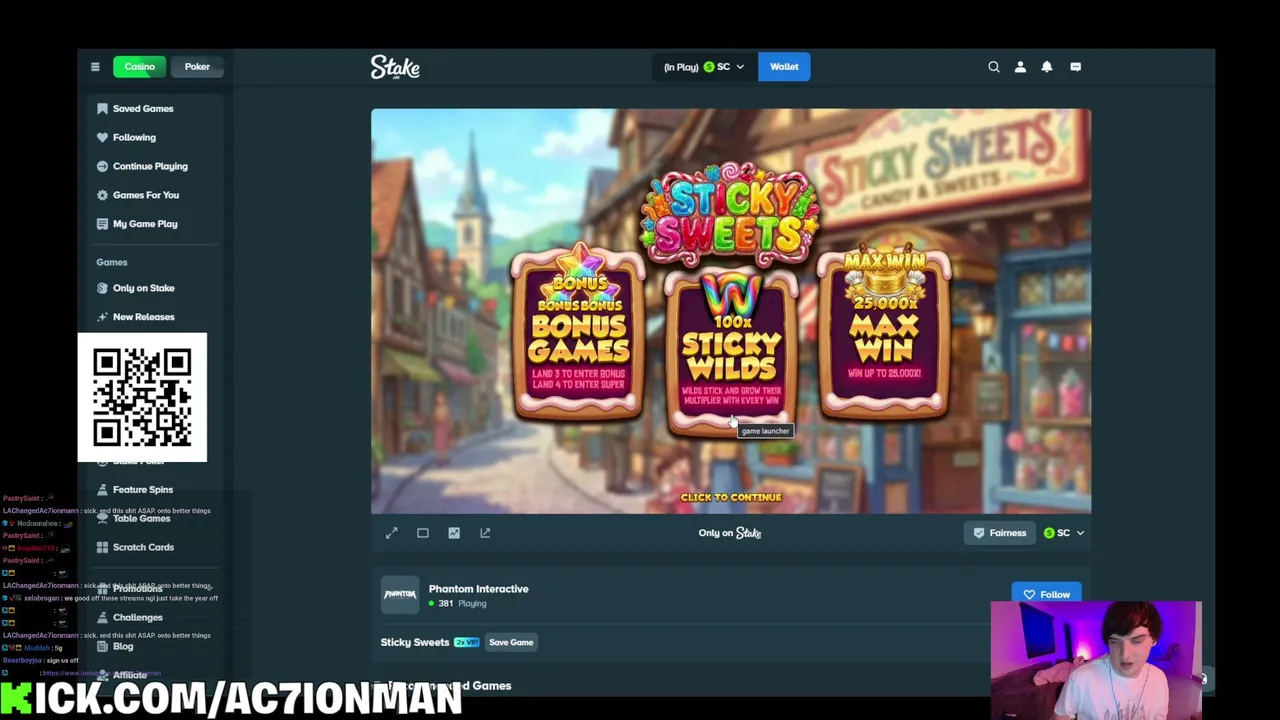Screen dimensions: 1280x720
Task: Click the Feature Spins icon
Action: tap(102, 490)
